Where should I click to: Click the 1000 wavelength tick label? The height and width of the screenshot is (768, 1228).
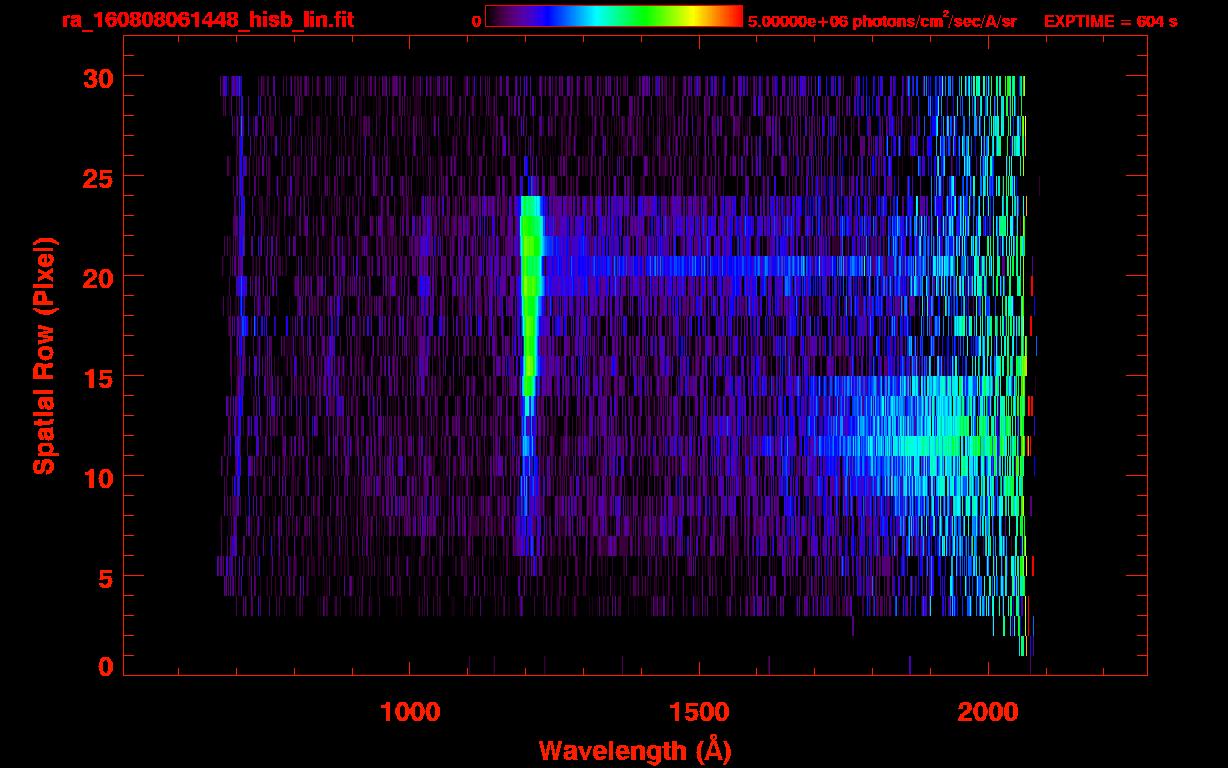pyautogui.click(x=411, y=712)
